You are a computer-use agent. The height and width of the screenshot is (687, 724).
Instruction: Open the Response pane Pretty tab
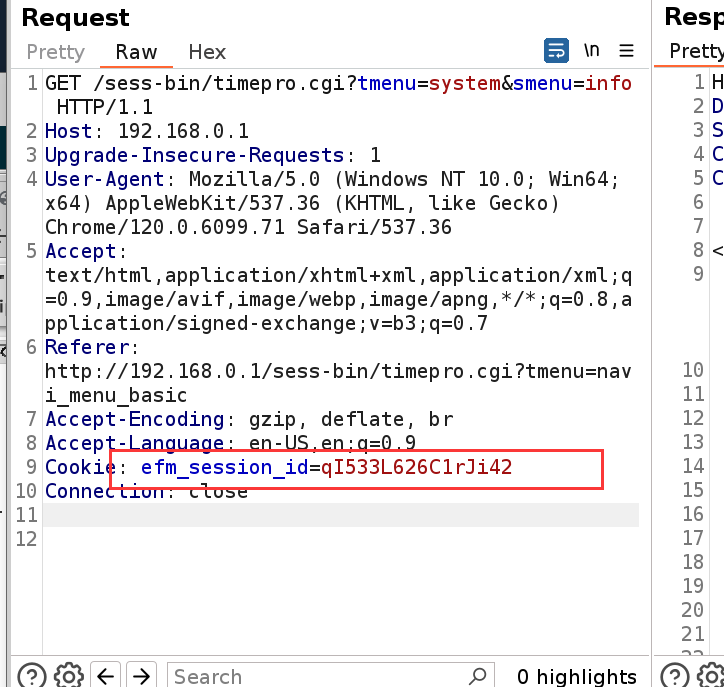pyautogui.click(x=696, y=51)
